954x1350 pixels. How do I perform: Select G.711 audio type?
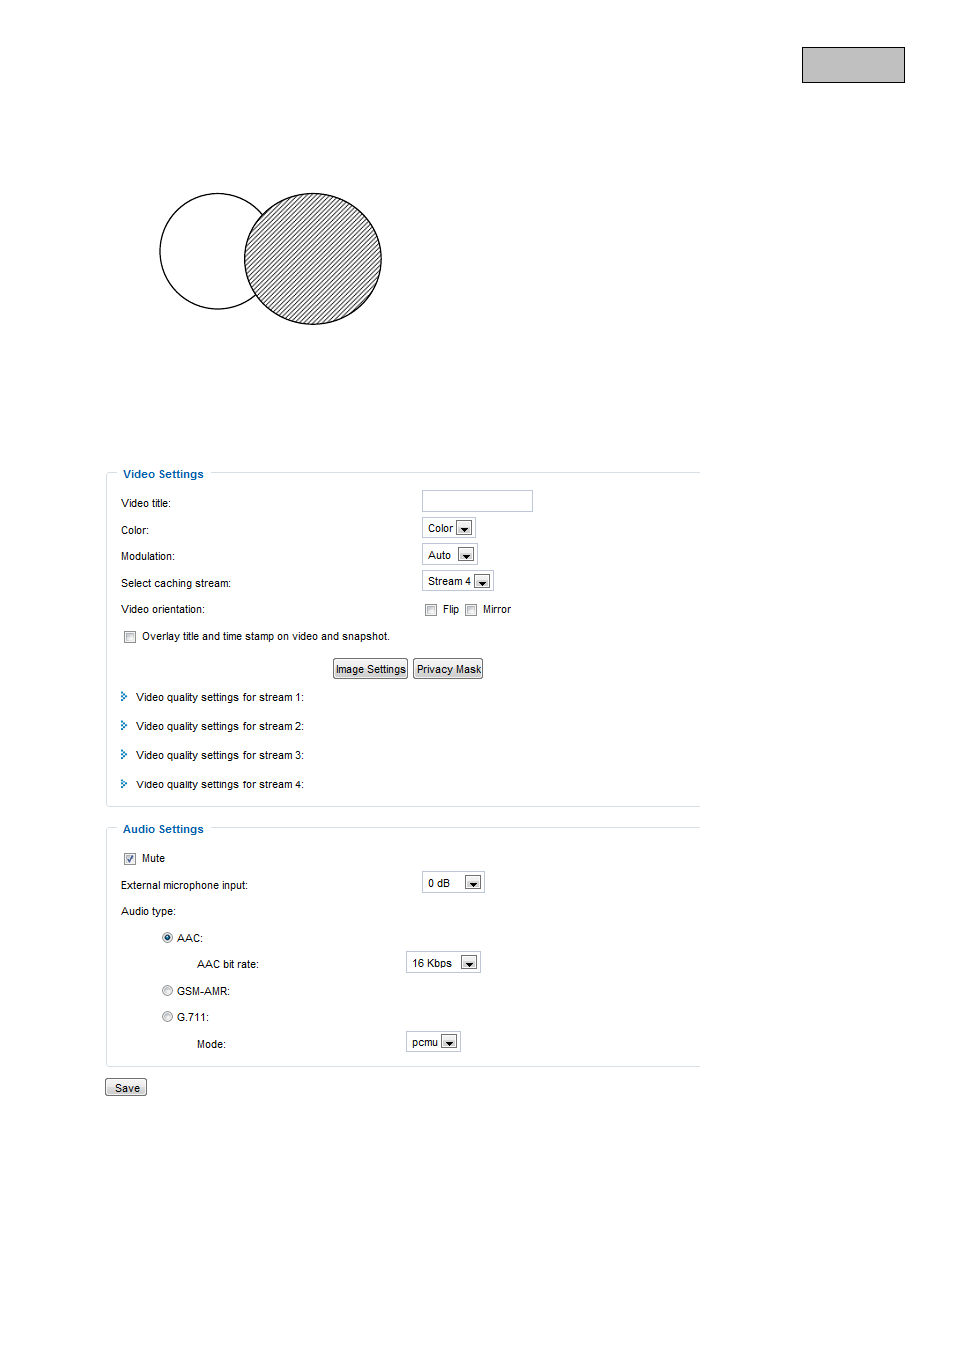point(167,1017)
